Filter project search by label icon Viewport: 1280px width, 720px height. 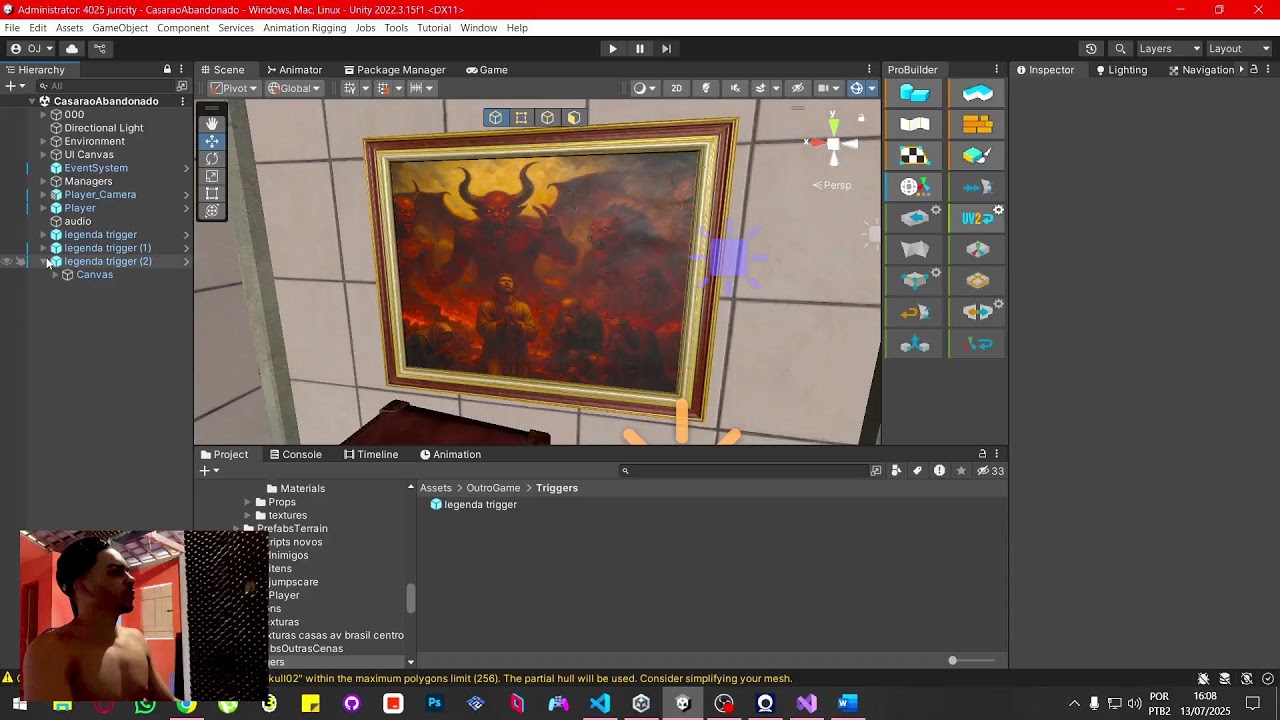[917, 471]
